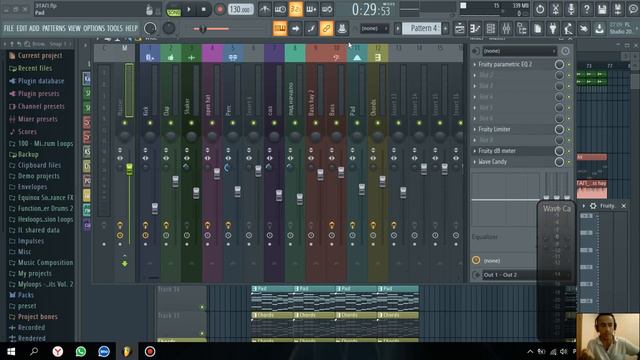Click the floppy disk save icon

(602, 9)
